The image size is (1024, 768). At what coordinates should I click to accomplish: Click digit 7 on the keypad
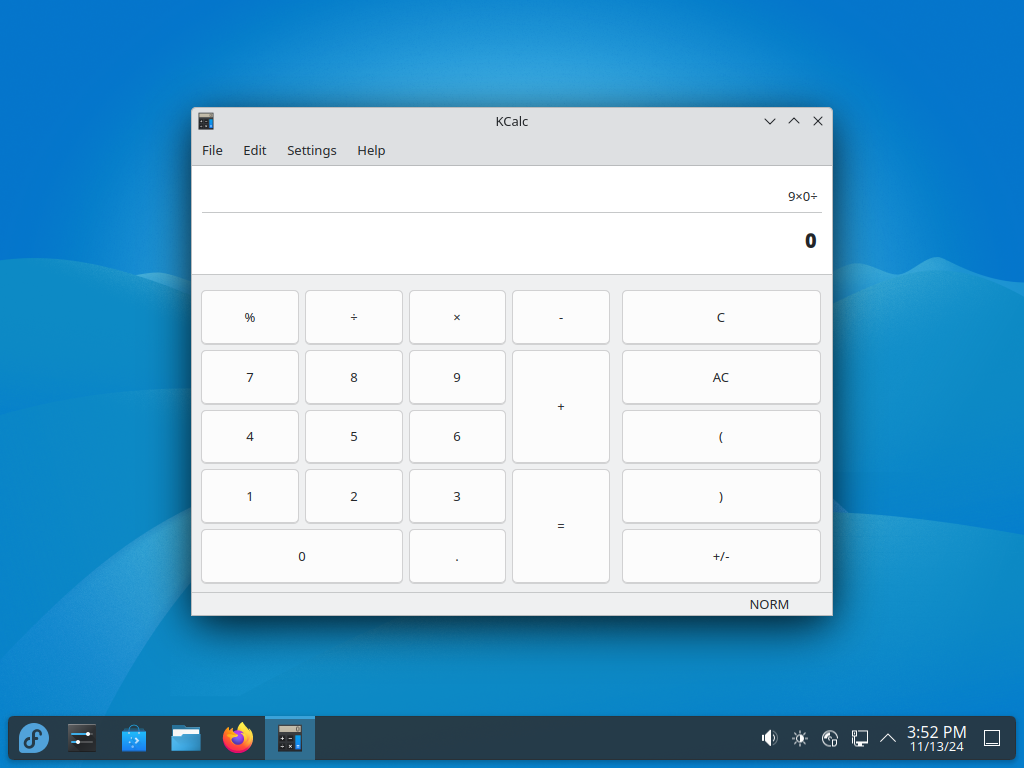250,377
